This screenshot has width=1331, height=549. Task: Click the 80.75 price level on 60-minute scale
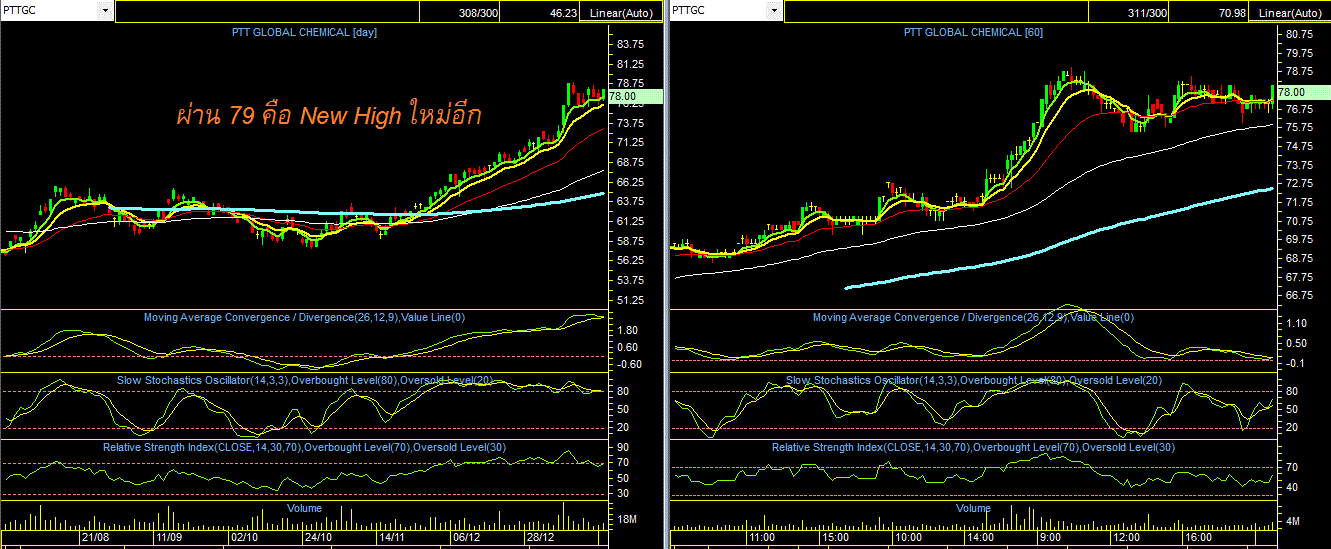1299,34
